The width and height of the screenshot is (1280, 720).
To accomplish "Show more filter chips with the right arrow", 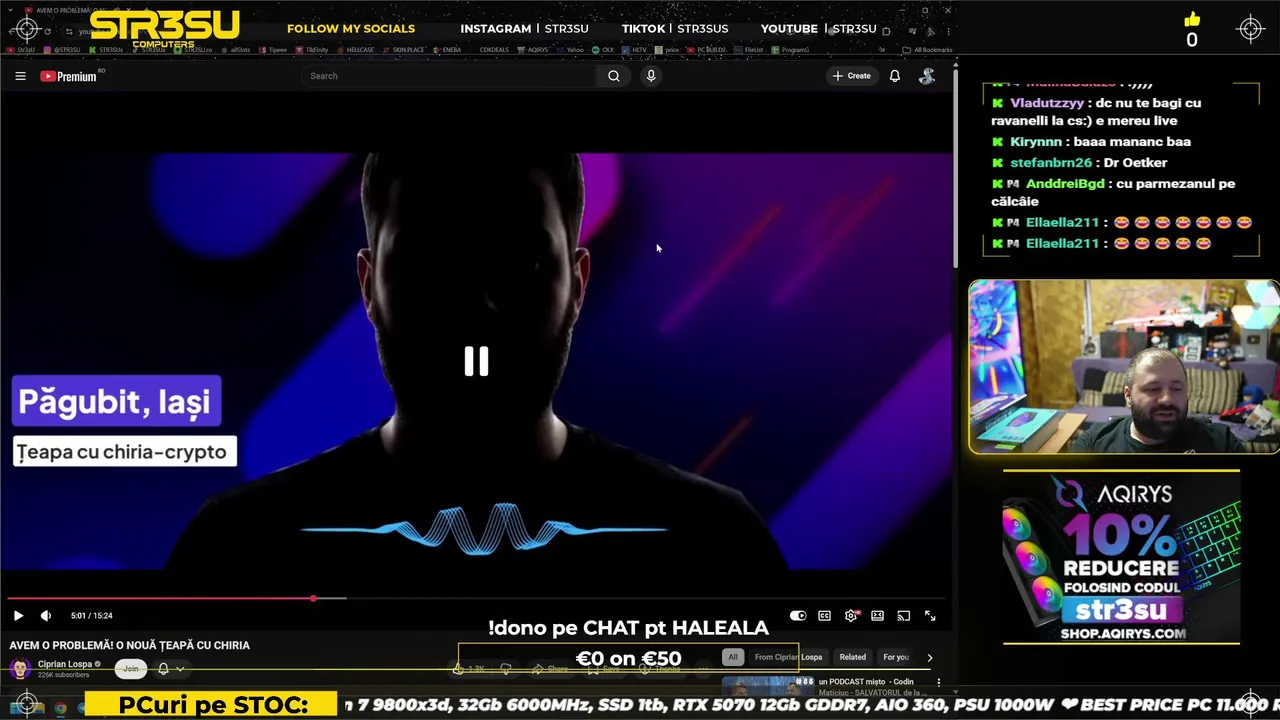I will (x=929, y=657).
